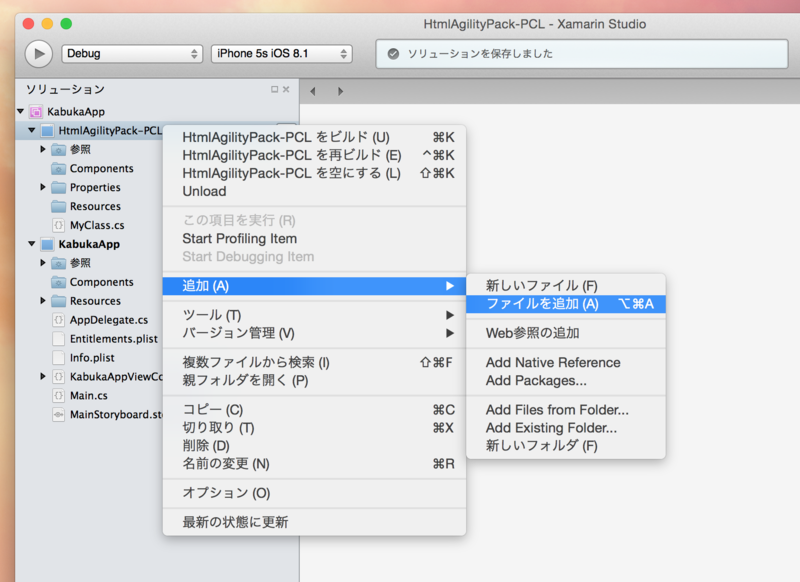Open the iPhone 5s iOS 8.1 target dropdown
Screen dimensions: 800x582
[x=282, y=54]
